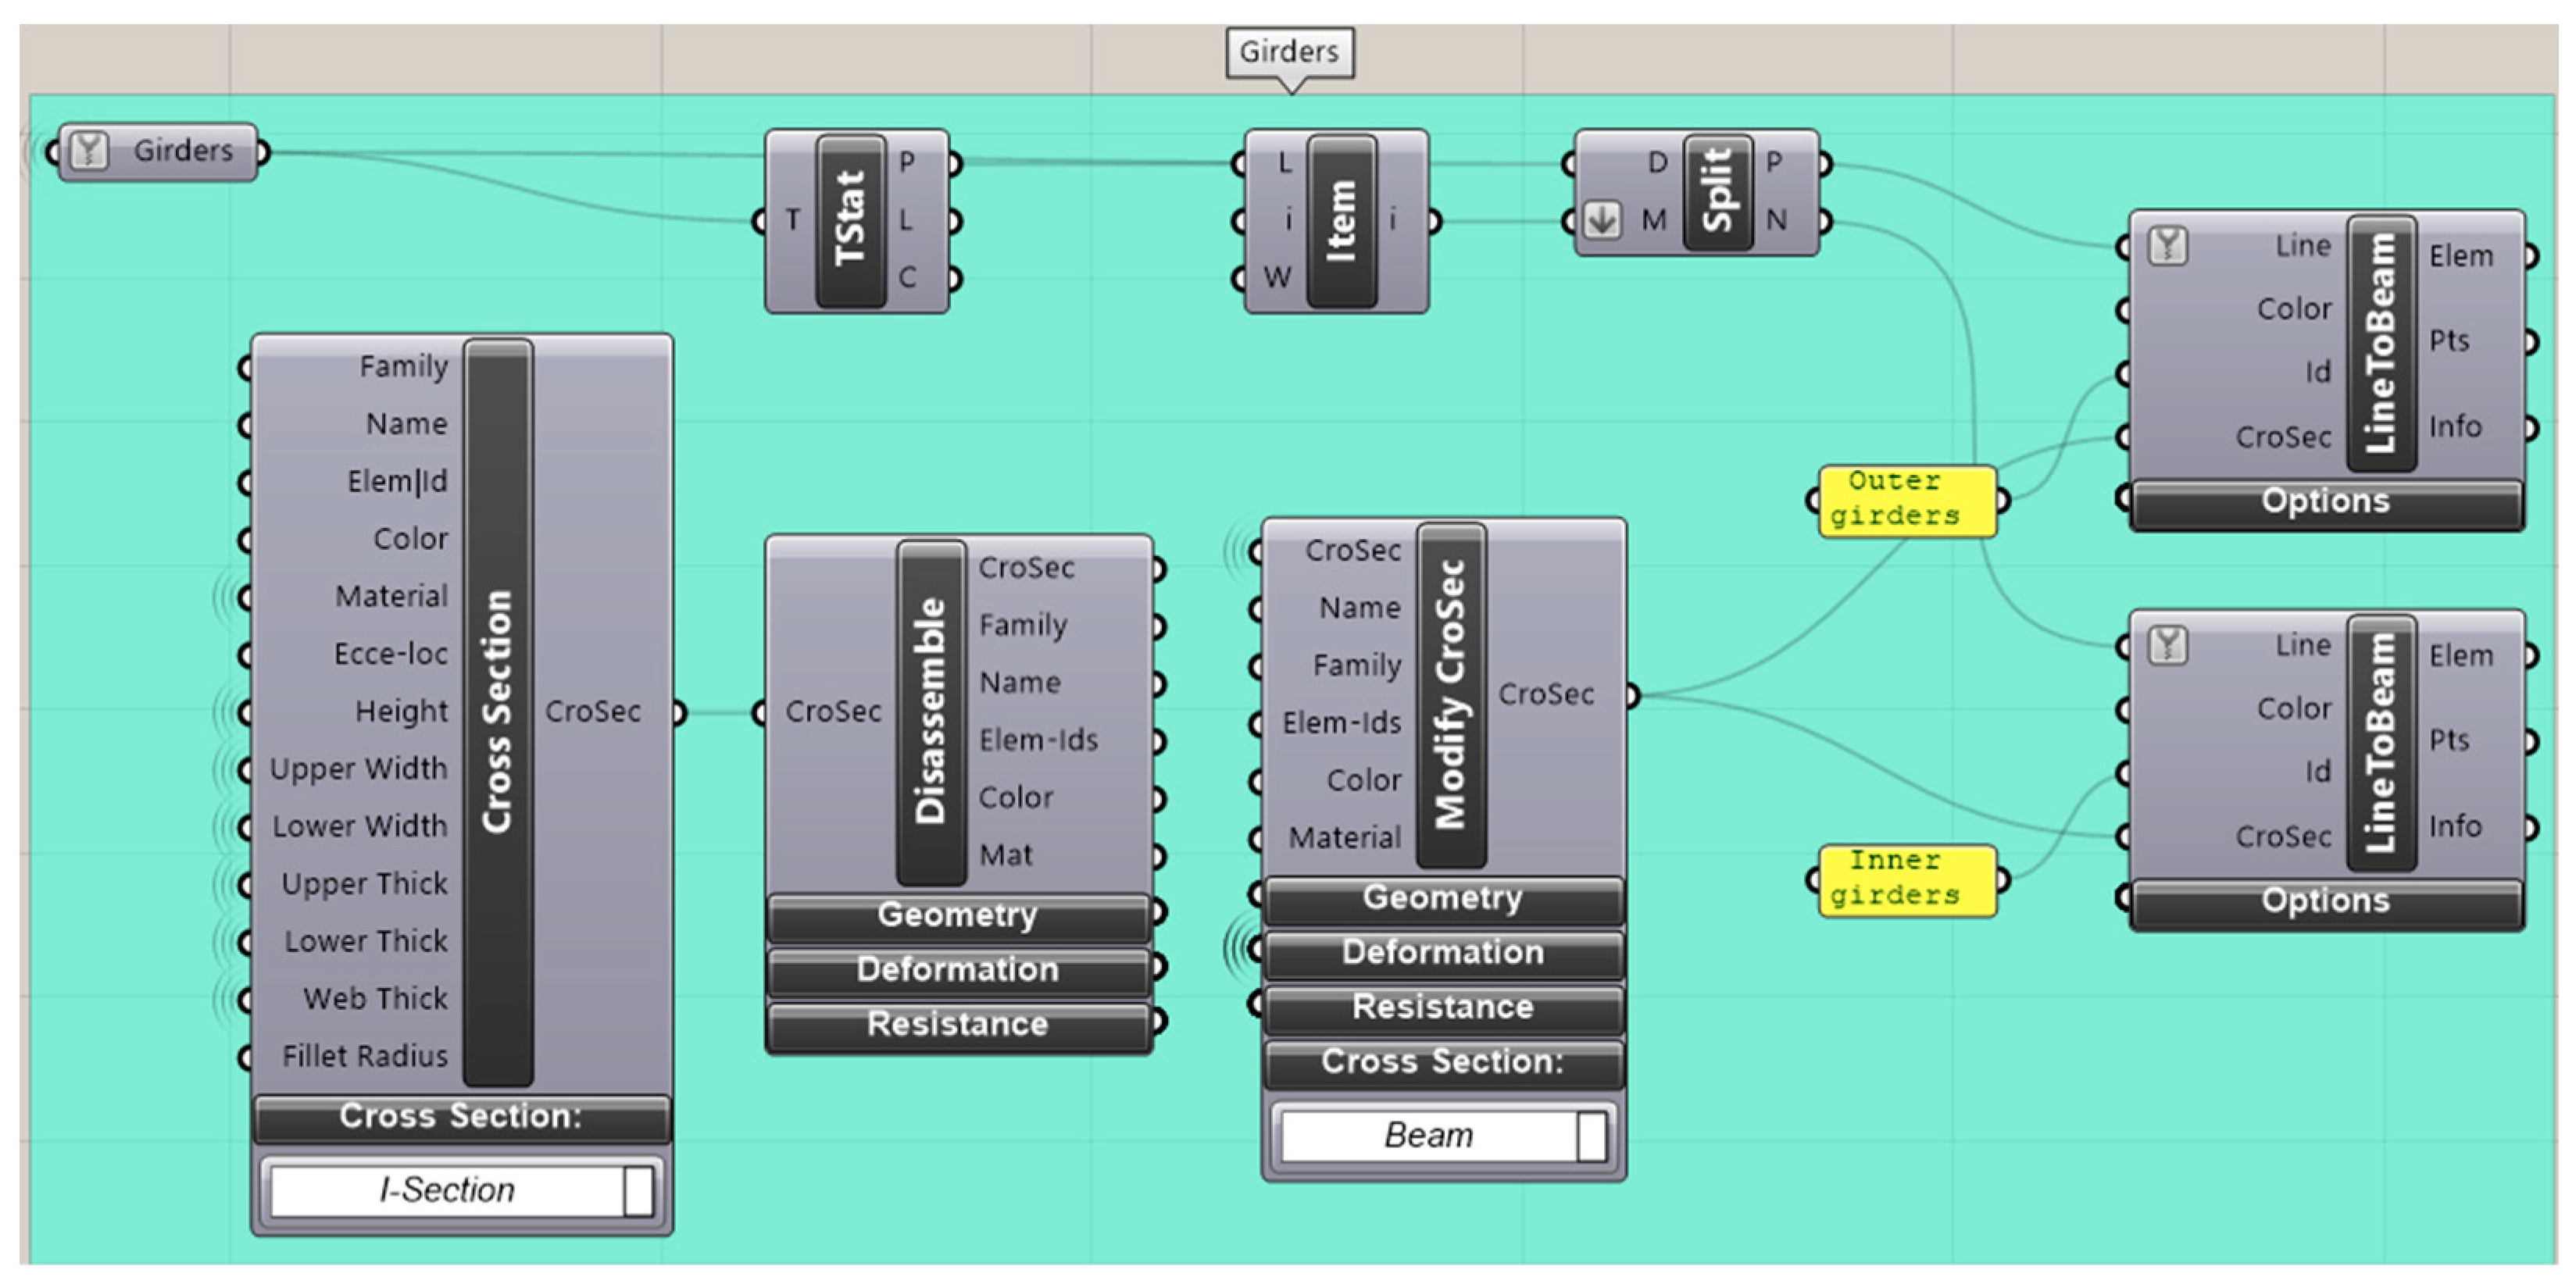This screenshot has height=1284, width=2576.
Task: Click the filter icon on Girders parameter
Action: click(x=89, y=151)
